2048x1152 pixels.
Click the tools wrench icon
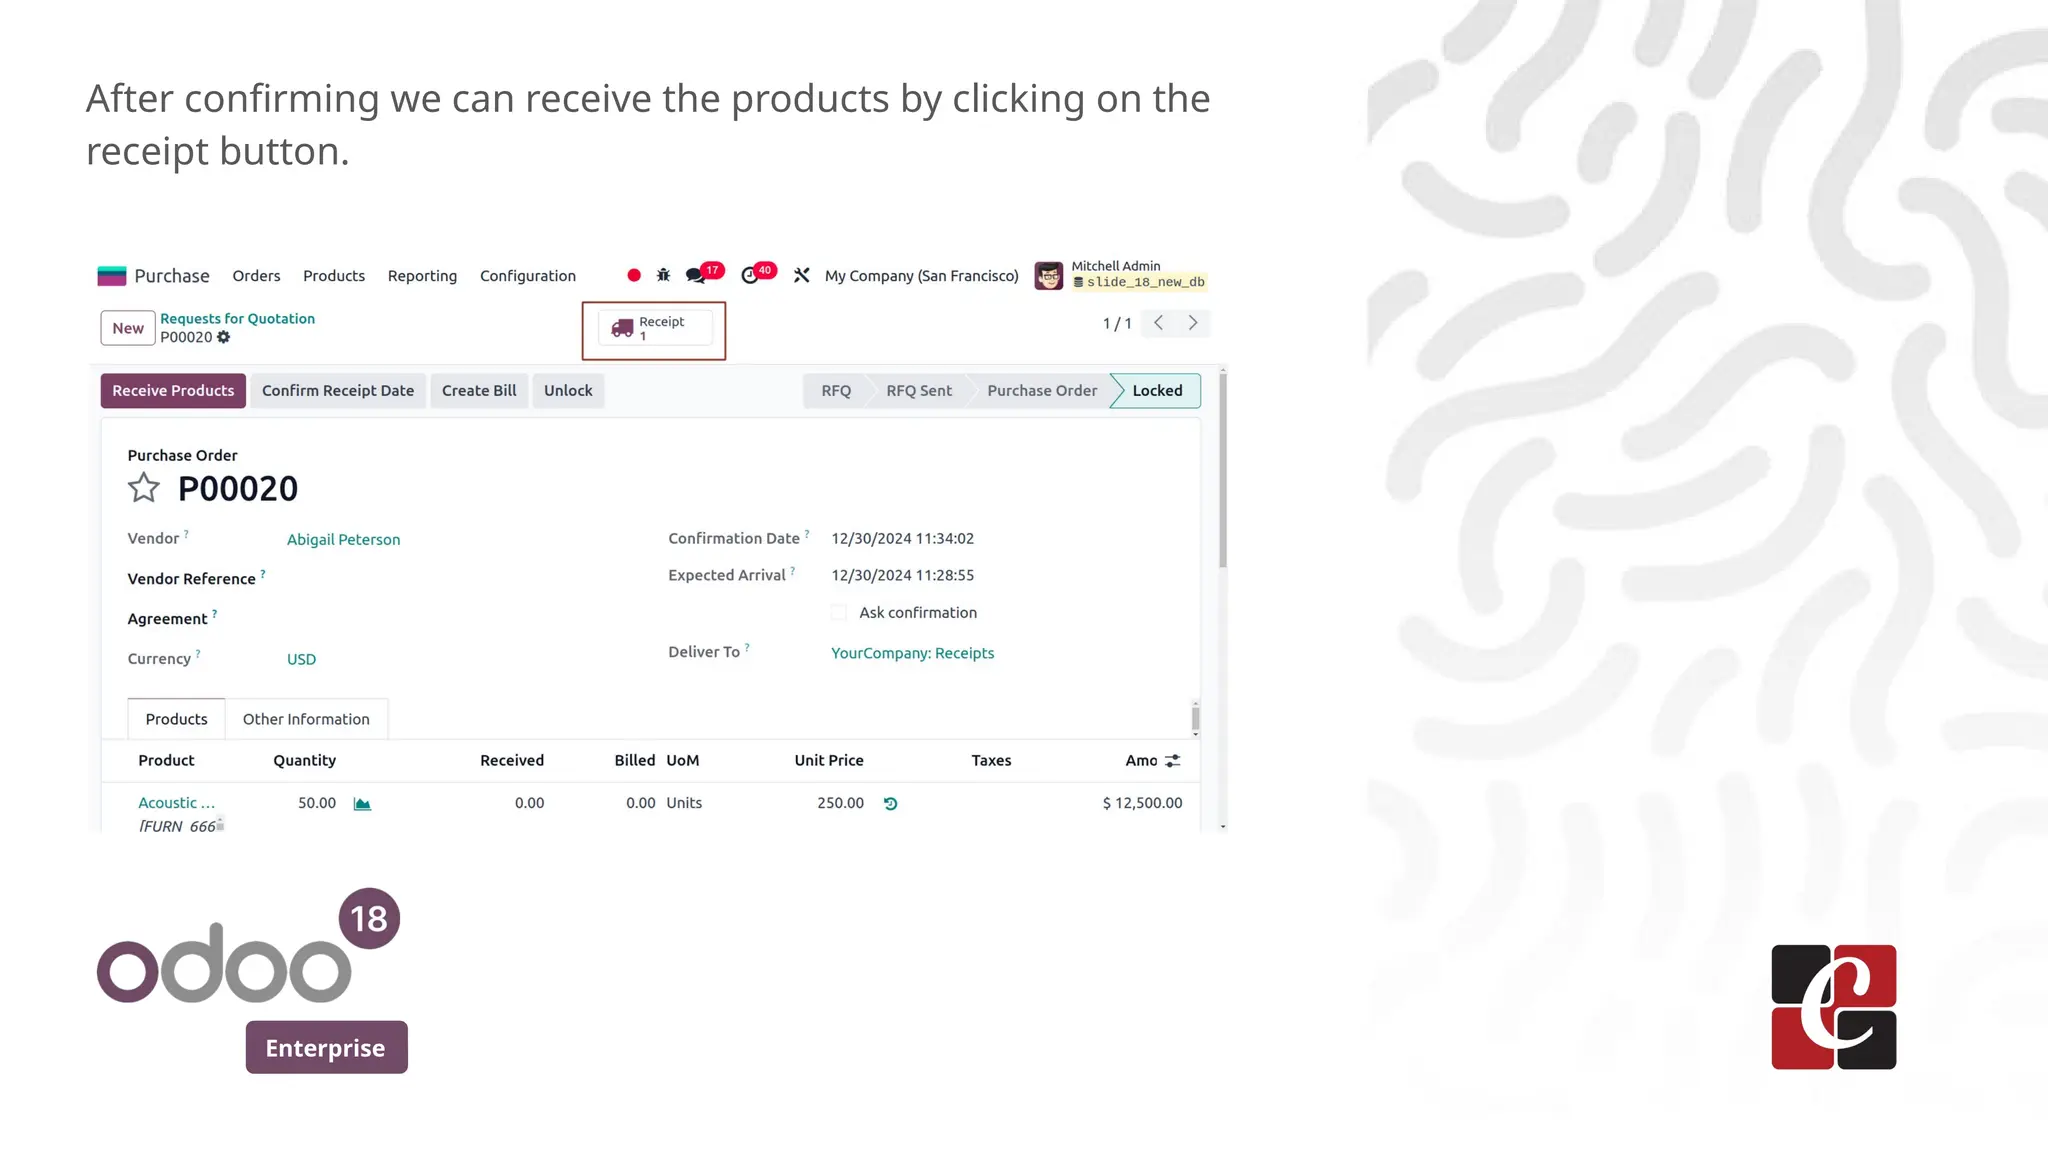802,275
